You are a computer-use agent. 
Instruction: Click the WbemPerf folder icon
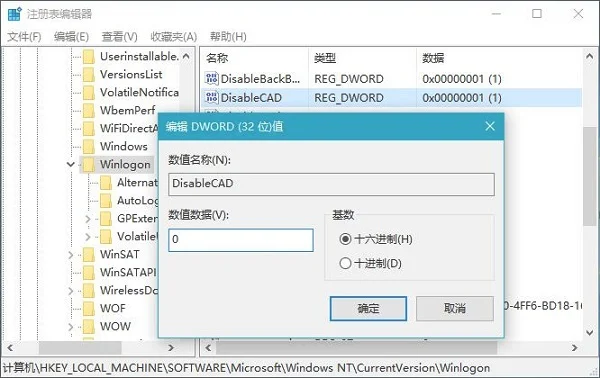coord(89,110)
